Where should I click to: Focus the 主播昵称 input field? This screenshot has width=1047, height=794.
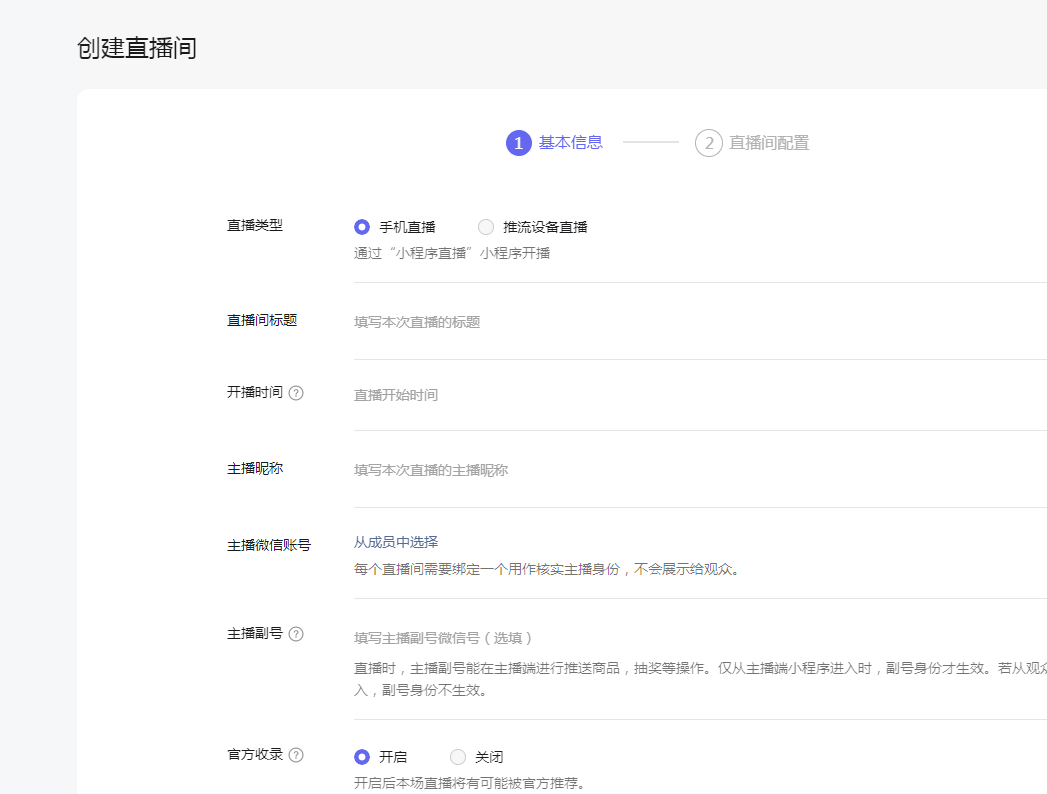coord(700,470)
